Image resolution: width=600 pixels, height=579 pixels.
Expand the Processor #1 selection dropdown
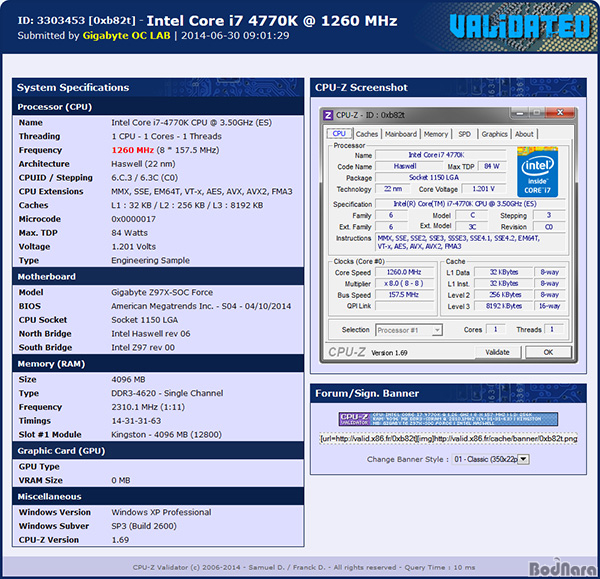tap(437, 330)
